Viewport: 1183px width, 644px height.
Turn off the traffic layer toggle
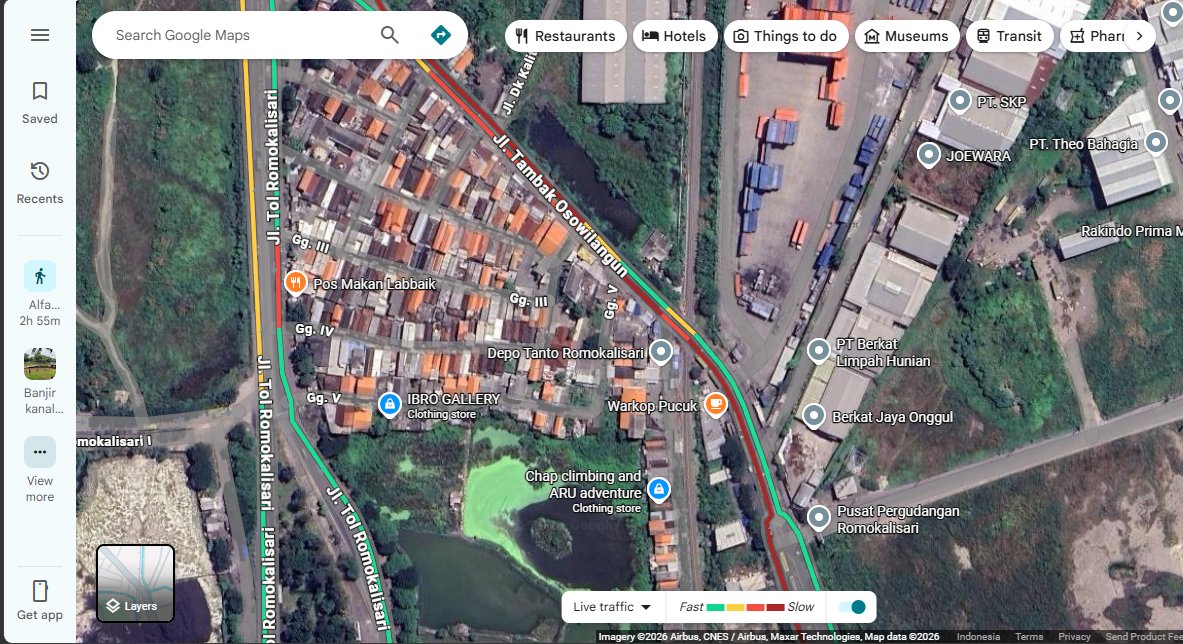point(853,607)
